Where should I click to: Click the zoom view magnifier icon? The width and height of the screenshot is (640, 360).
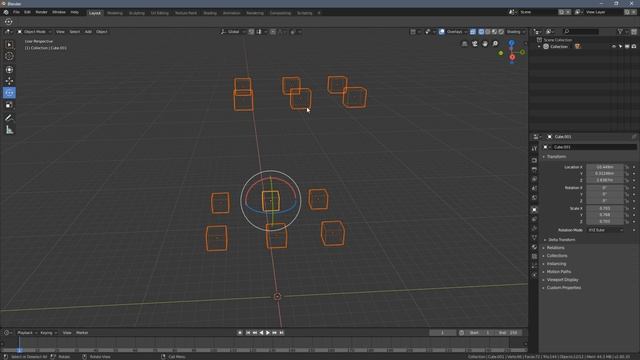tap(495, 44)
